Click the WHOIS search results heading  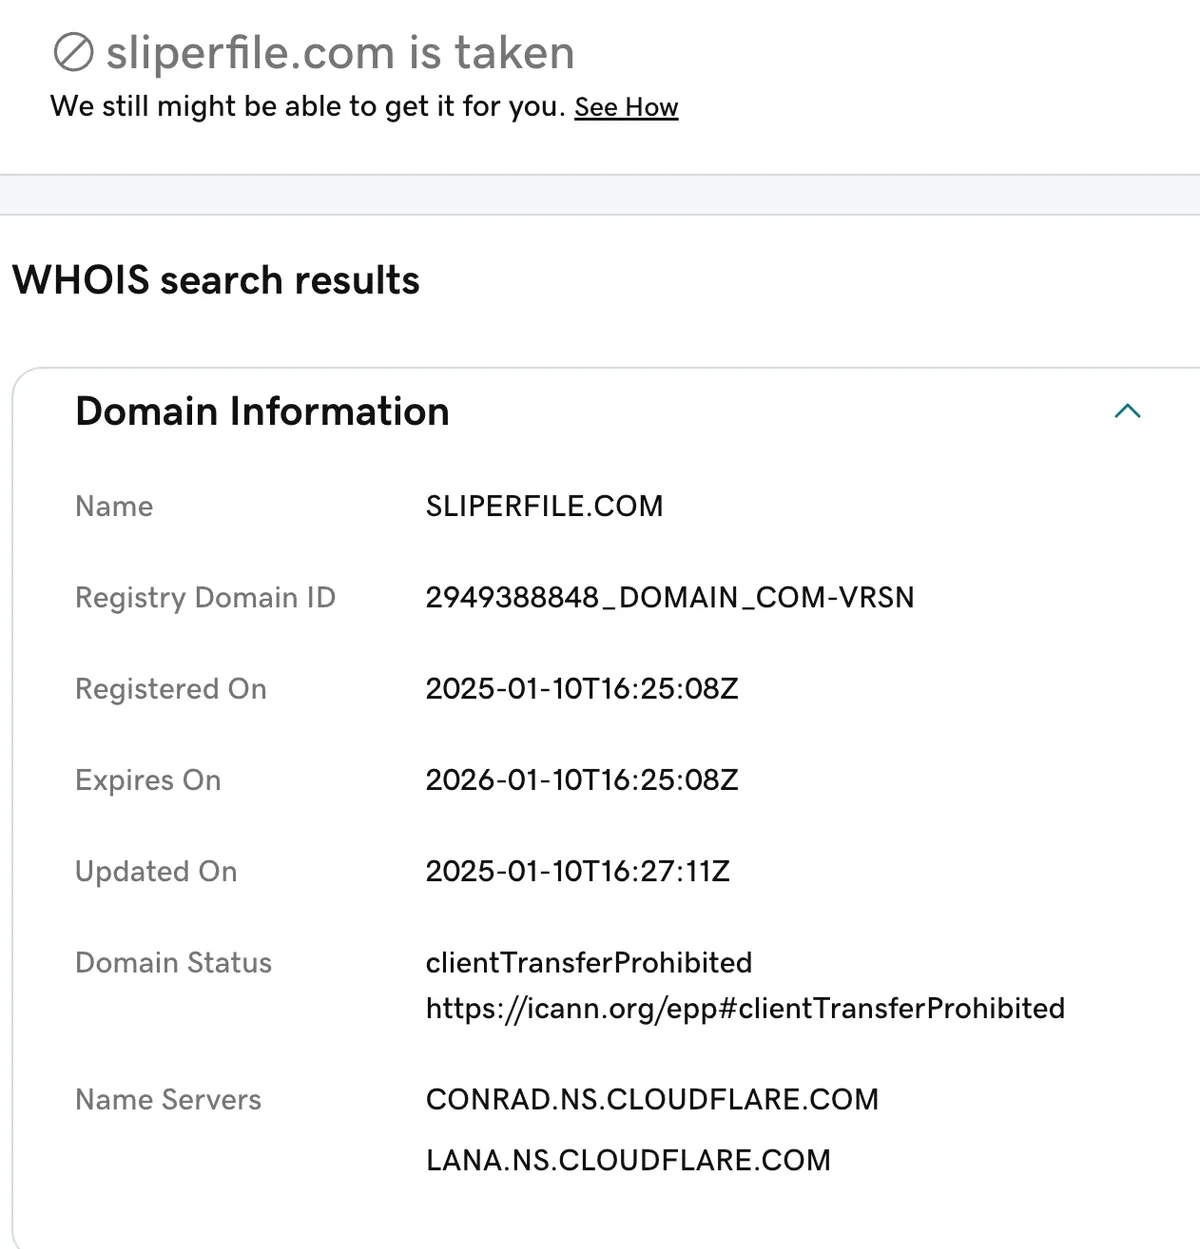216,281
